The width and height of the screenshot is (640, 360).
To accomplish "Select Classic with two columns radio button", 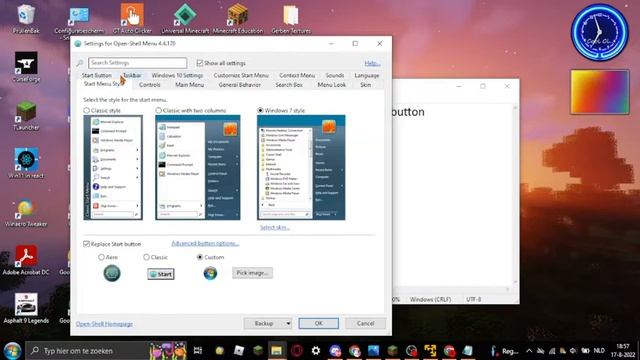I will [158, 110].
